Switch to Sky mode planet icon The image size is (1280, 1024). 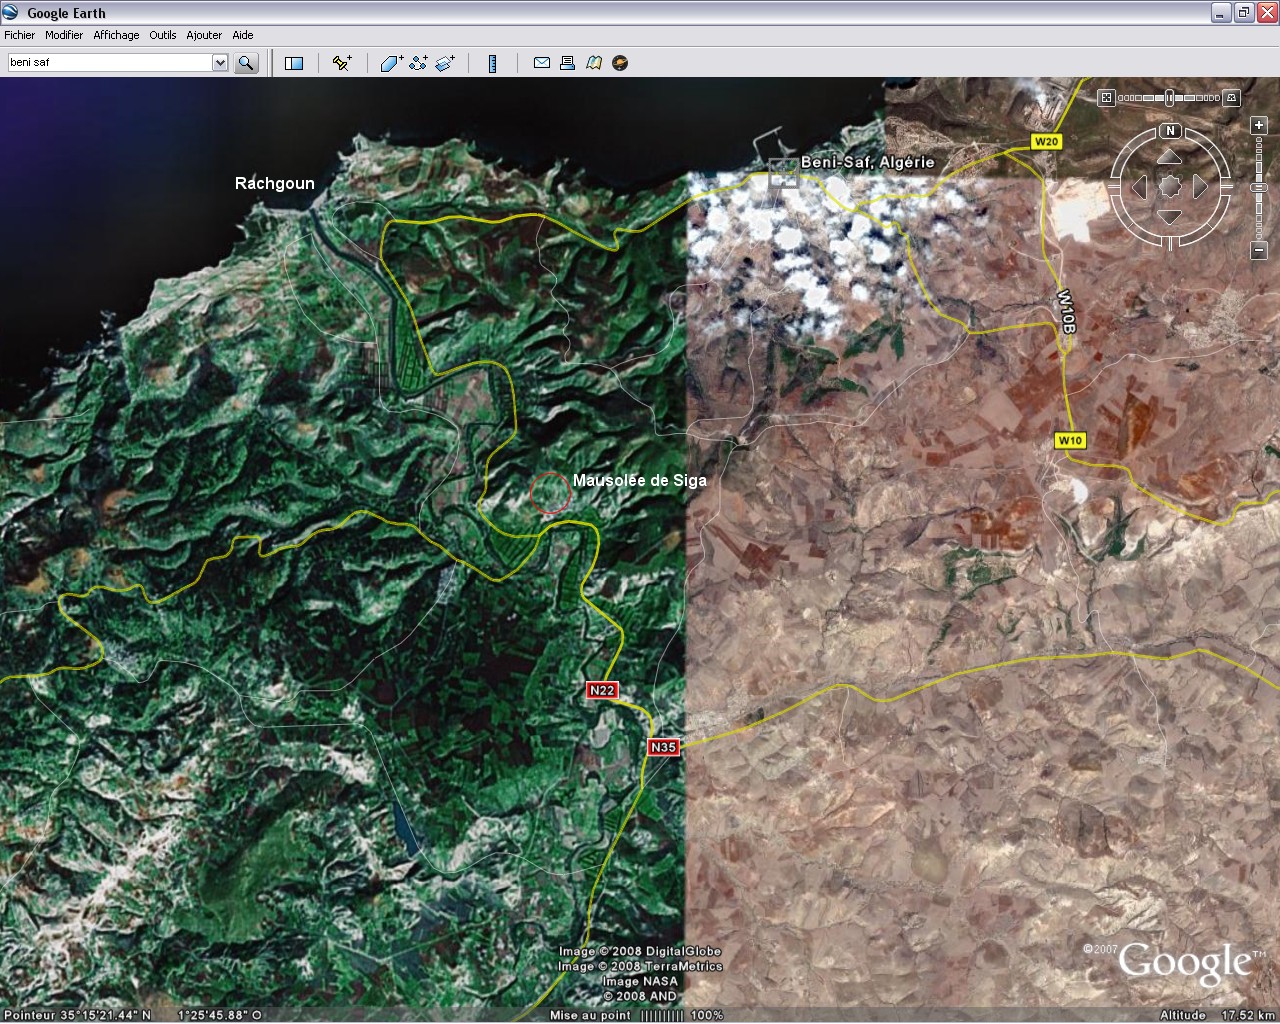[x=620, y=63]
